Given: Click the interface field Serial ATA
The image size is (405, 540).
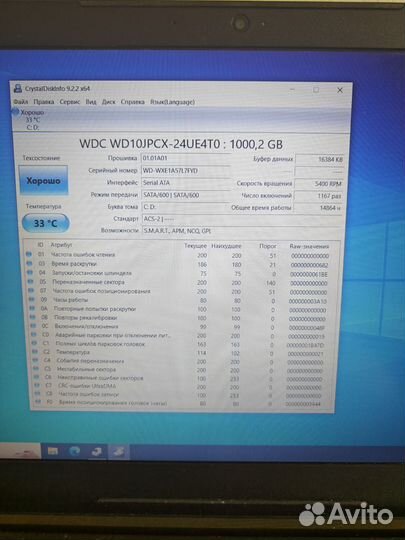Looking at the screenshot, I should 185,183.
